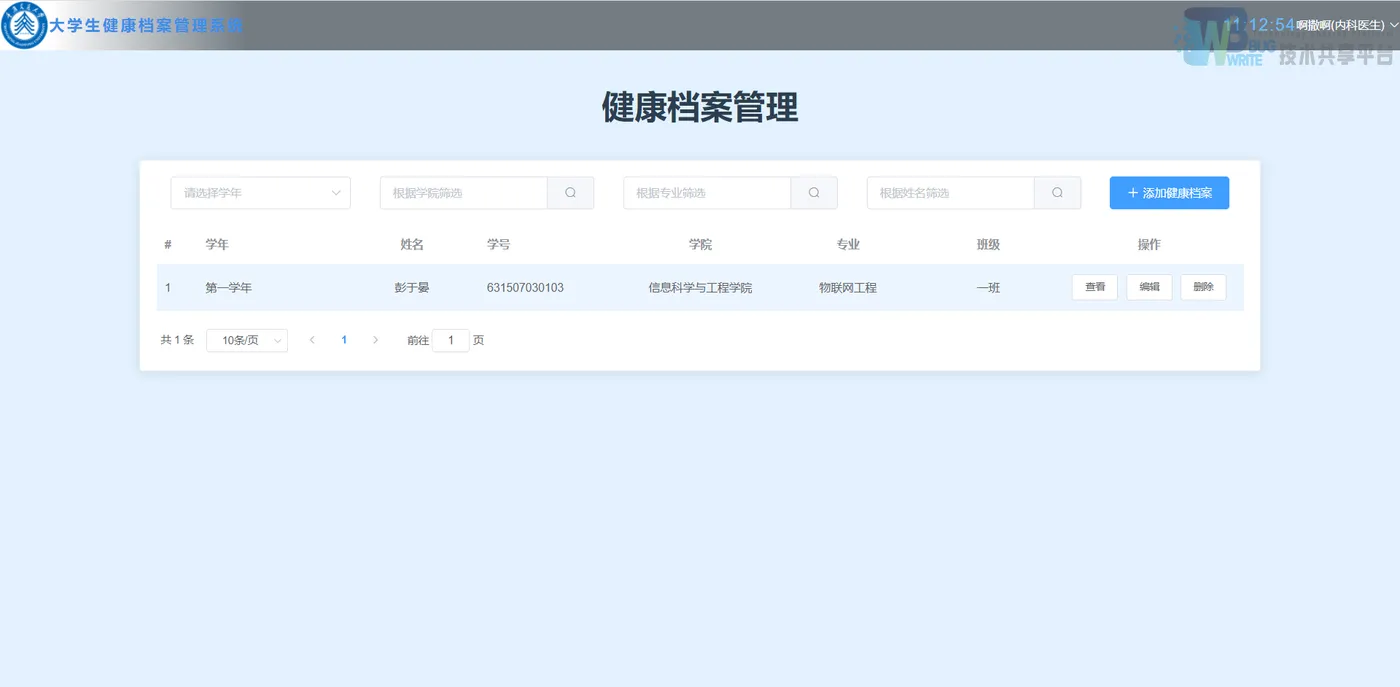Screen dimensions: 1400x687
Task: Click the 专业筛选 search magnifier icon
Action: (x=814, y=192)
